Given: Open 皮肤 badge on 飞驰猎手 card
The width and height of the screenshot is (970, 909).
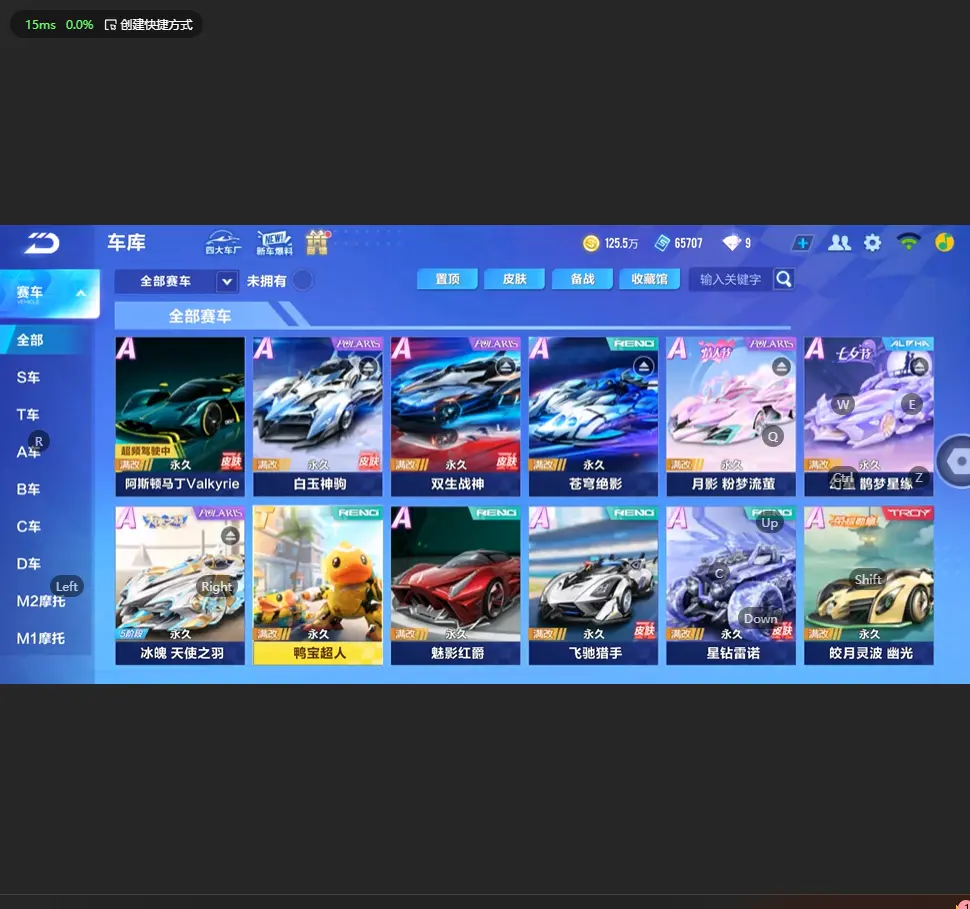Looking at the screenshot, I should [645, 631].
